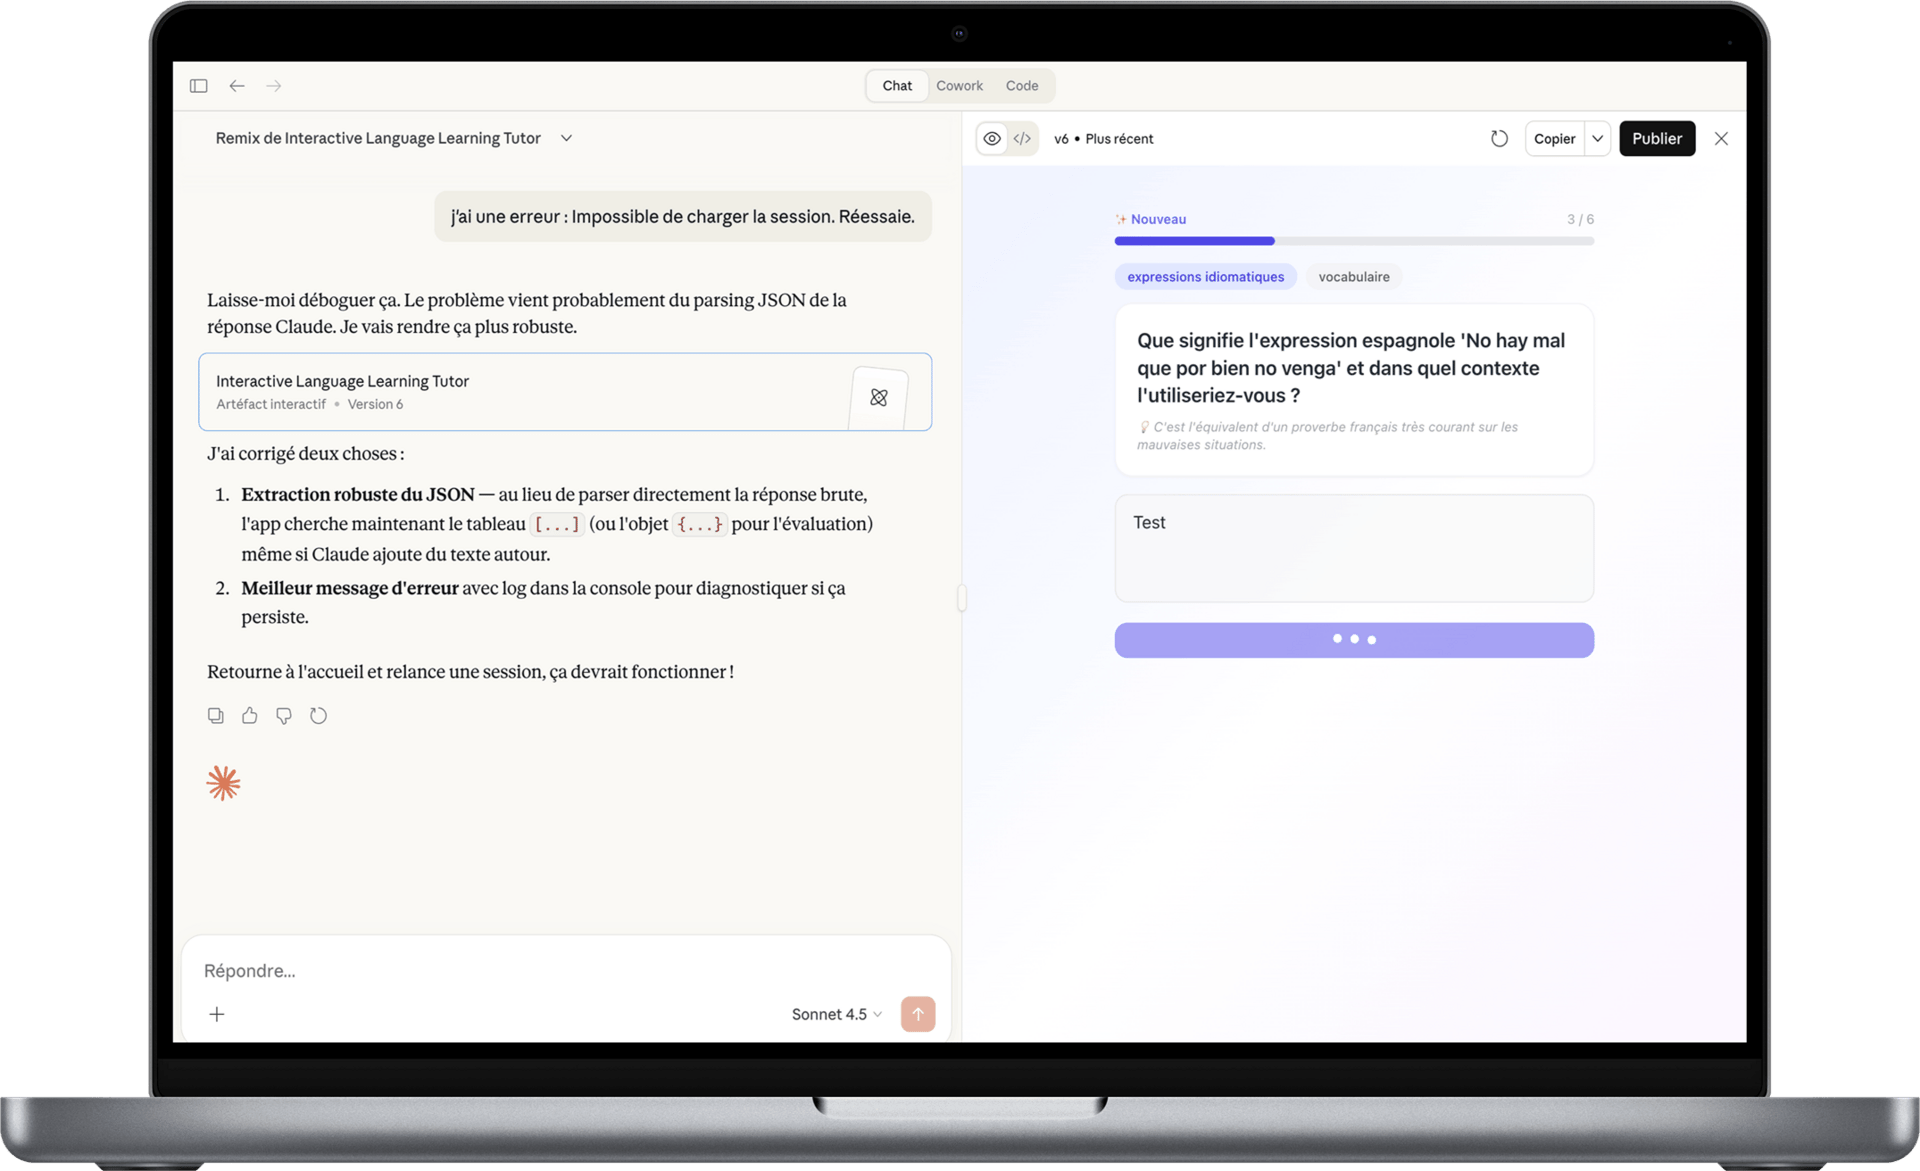Give the response a thumbs up
1920x1171 pixels.
(250, 715)
